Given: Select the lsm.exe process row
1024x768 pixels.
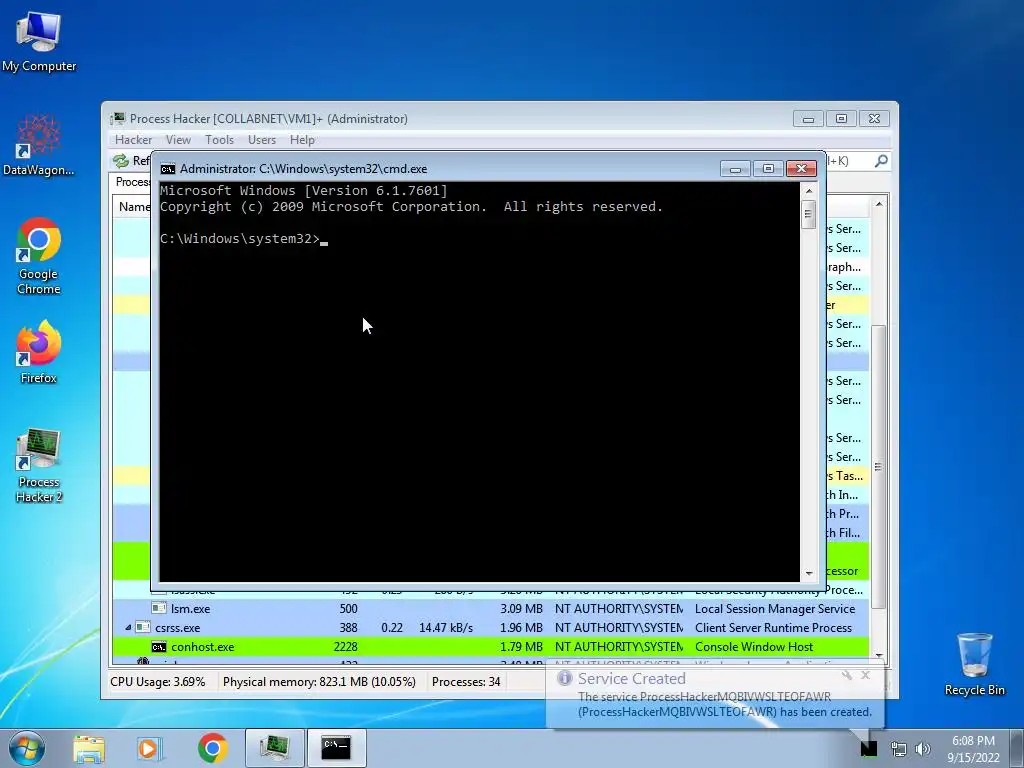Looking at the screenshot, I should (x=490, y=609).
